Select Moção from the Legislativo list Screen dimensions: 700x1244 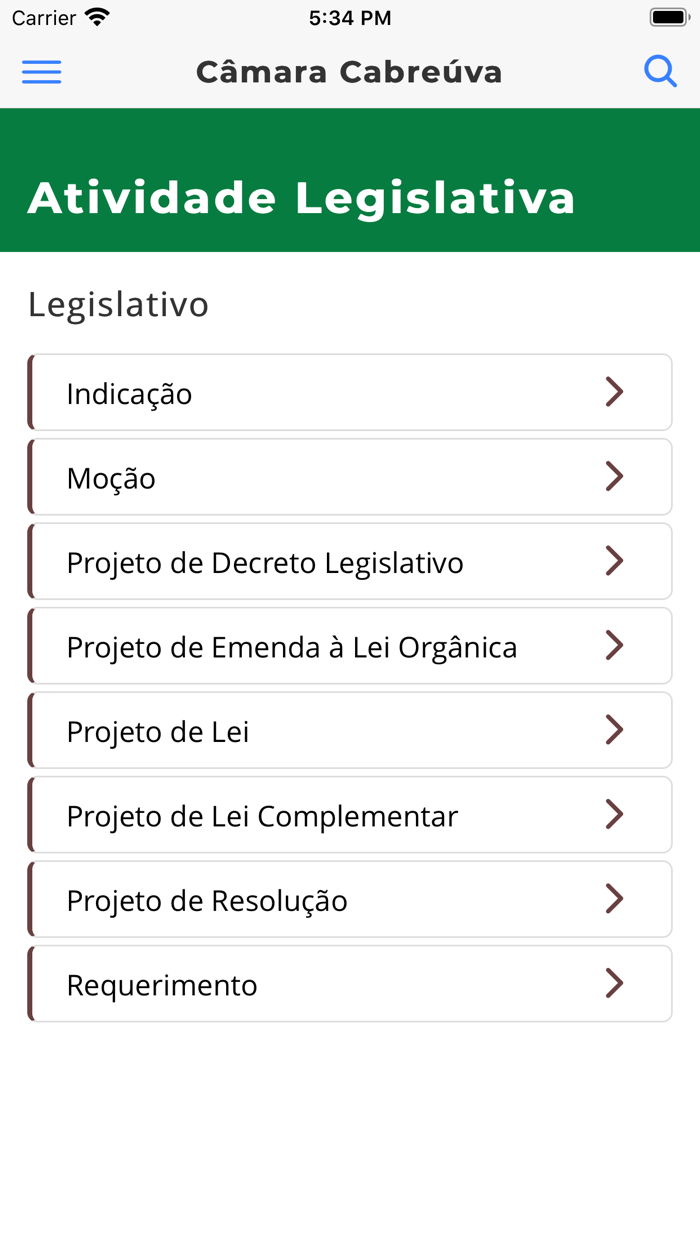350,477
